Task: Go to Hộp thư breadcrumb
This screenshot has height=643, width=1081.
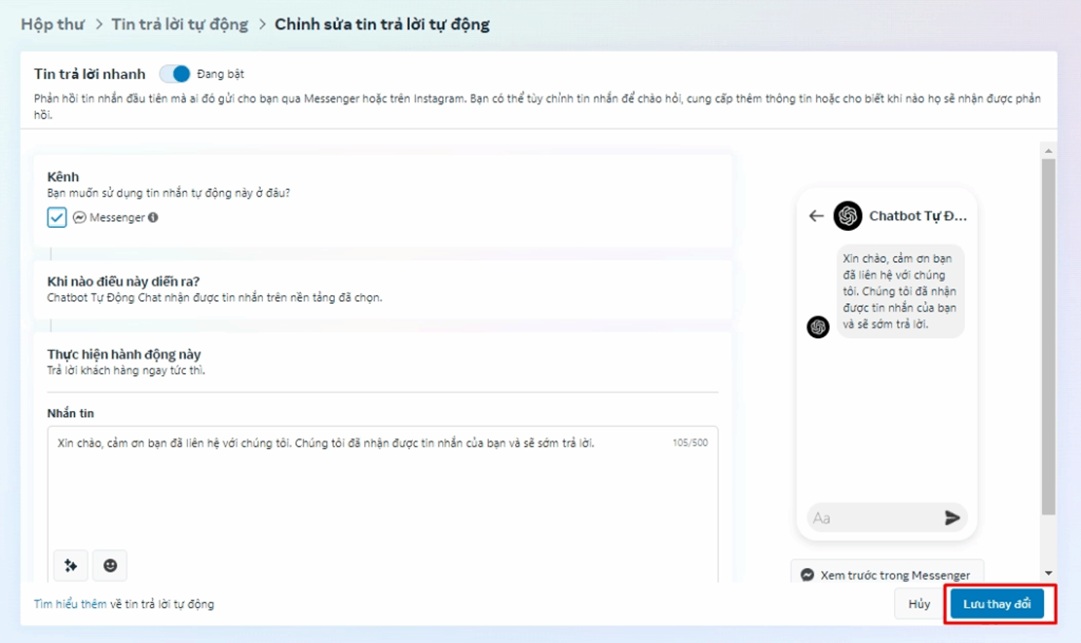Action: 52,24
